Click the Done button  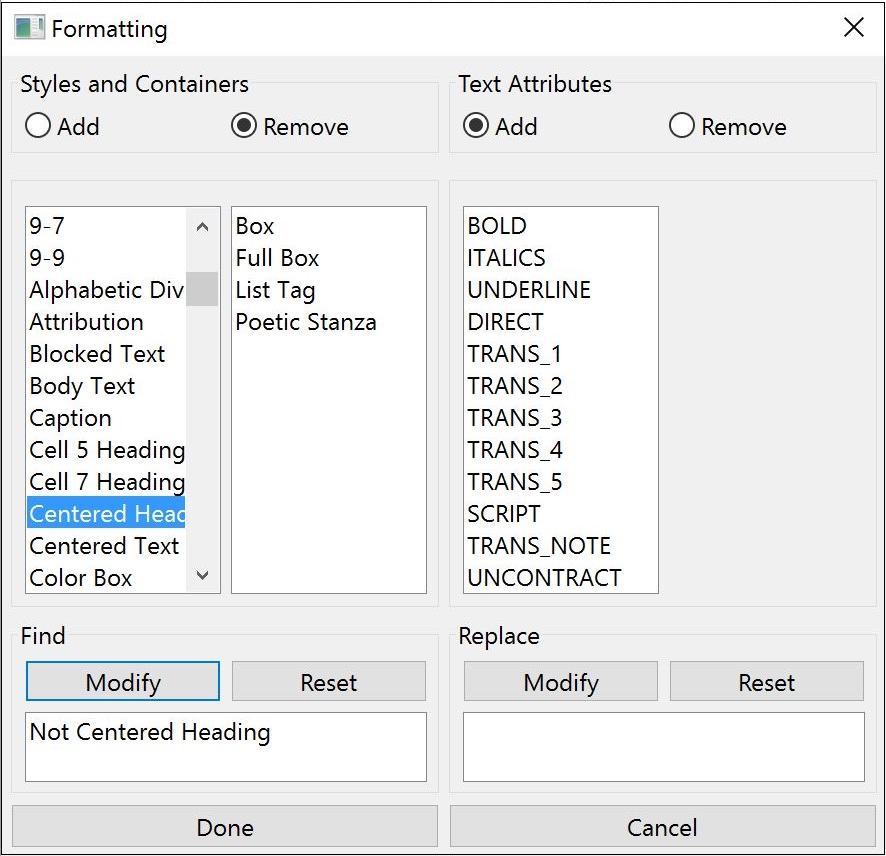click(225, 827)
